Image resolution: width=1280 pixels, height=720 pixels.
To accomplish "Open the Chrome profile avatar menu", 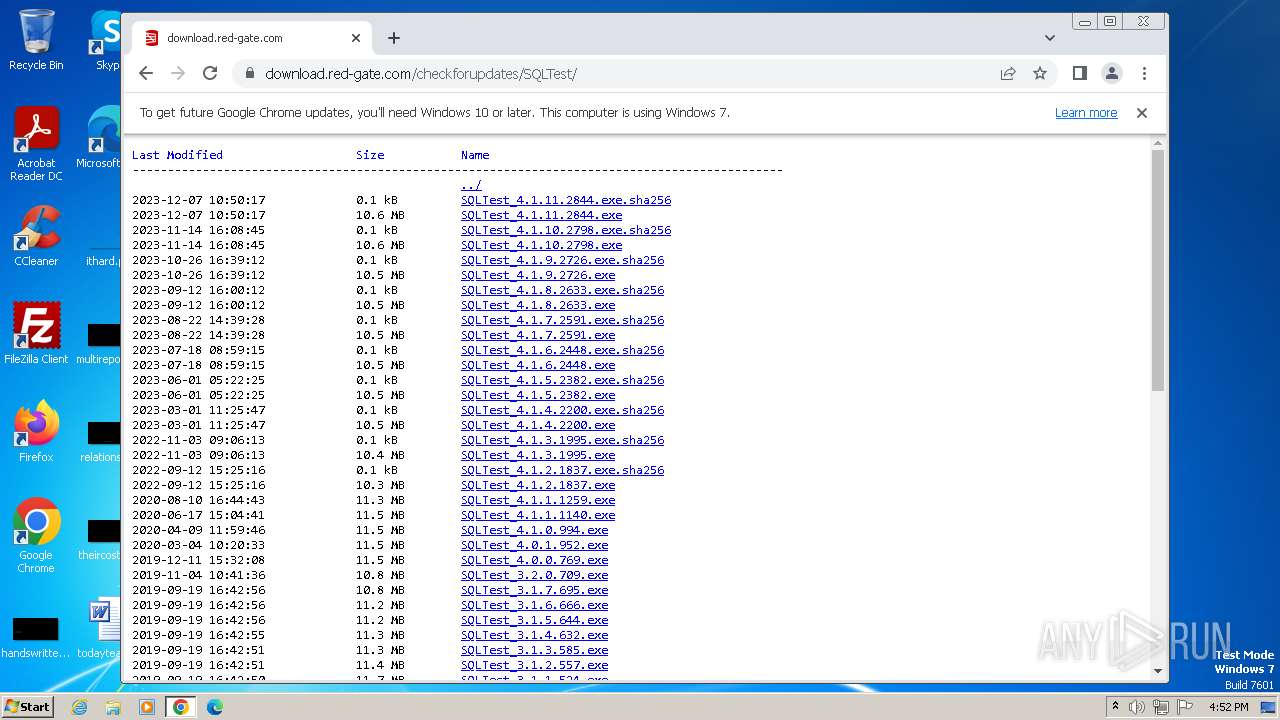I will [x=1111, y=73].
